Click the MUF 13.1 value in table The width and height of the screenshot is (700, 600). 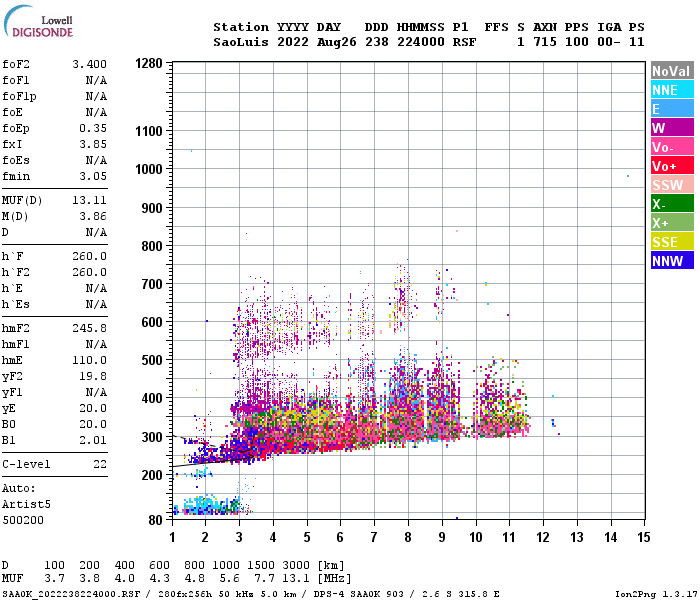point(296,579)
